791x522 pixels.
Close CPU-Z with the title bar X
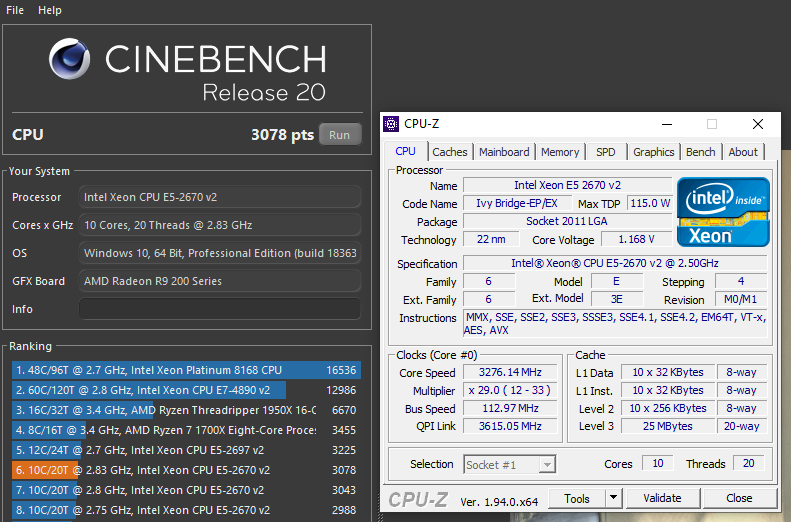tap(757, 124)
